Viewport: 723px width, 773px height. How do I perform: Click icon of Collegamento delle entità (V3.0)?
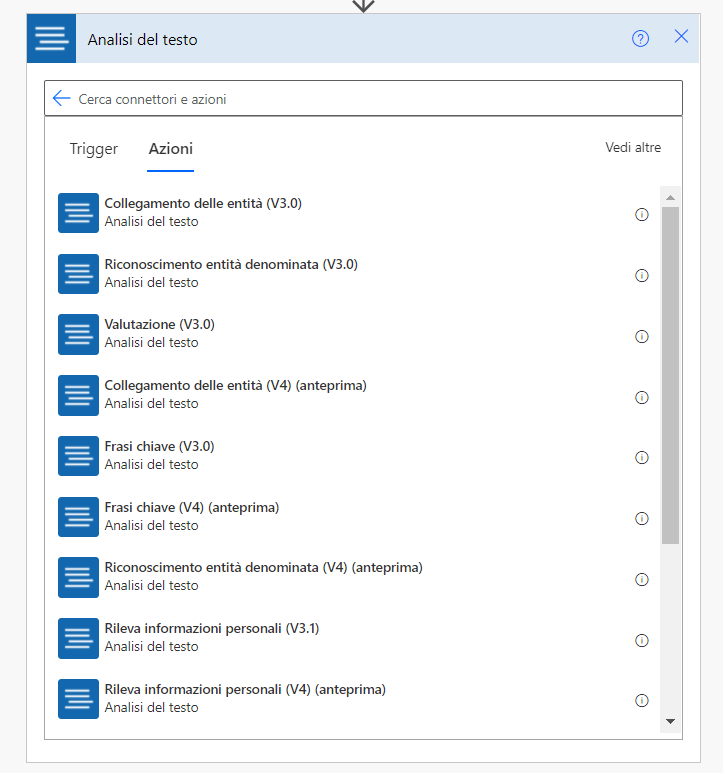(x=78, y=213)
